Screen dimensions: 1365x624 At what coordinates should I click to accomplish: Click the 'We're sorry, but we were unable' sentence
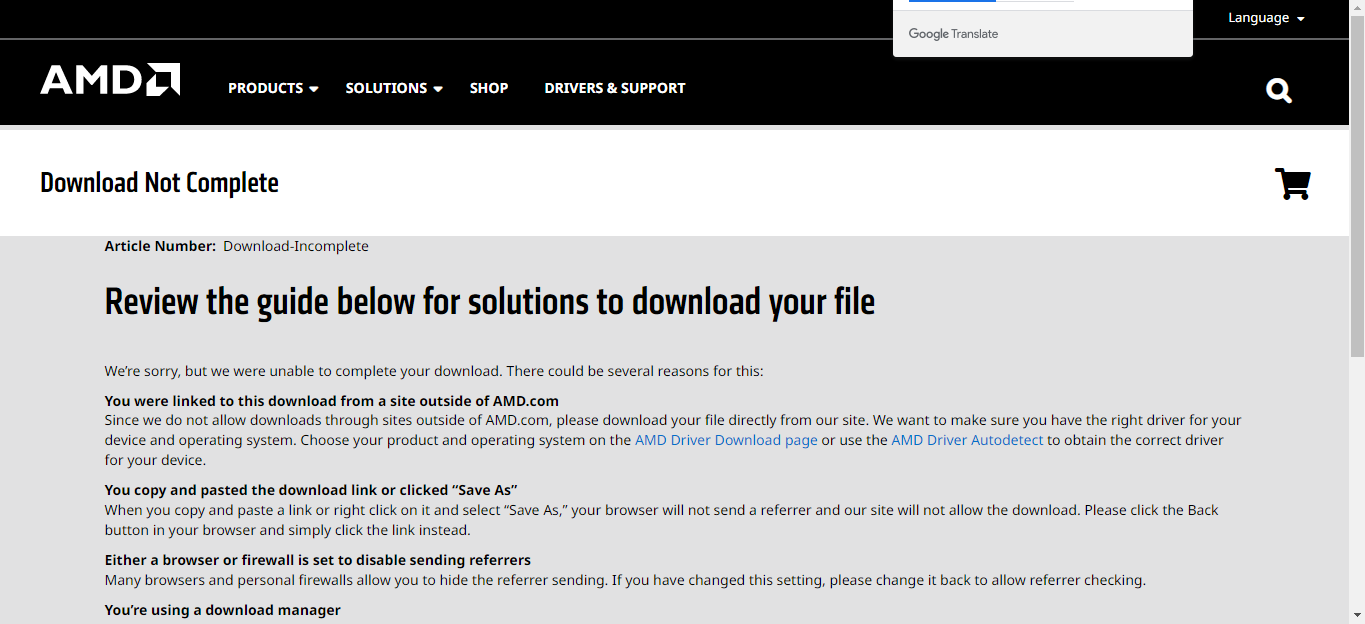tap(434, 371)
